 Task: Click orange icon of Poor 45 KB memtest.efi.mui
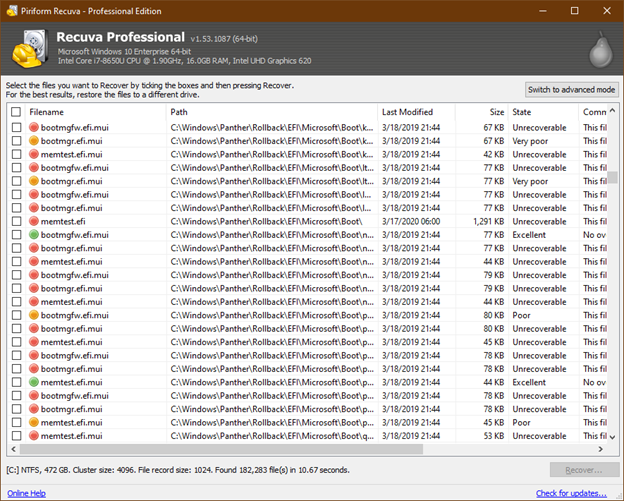click(x=34, y=422)
